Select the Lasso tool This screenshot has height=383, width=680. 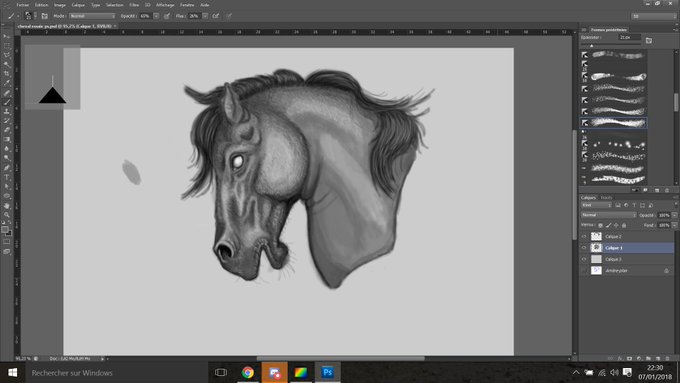pyautogui.click(x=7, y=55)
